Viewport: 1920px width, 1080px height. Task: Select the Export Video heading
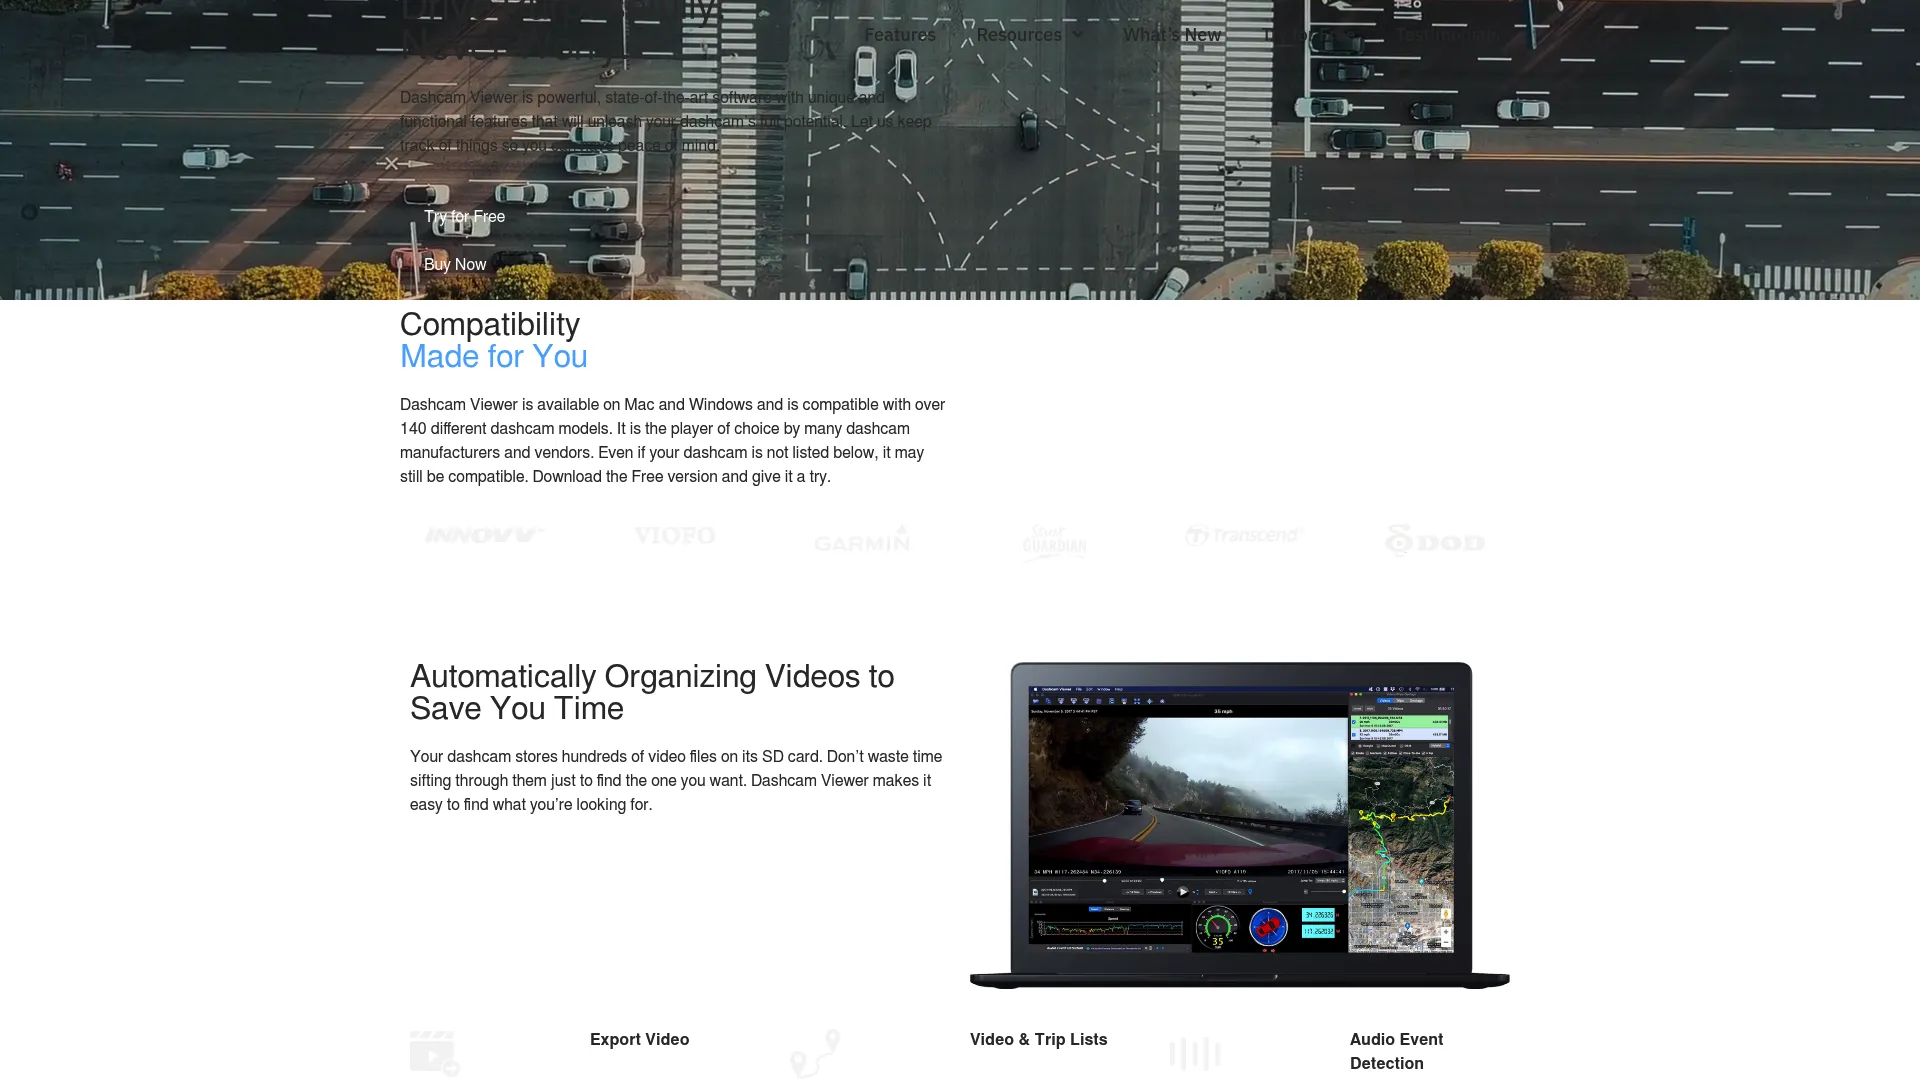click(x=639, y=1040)
